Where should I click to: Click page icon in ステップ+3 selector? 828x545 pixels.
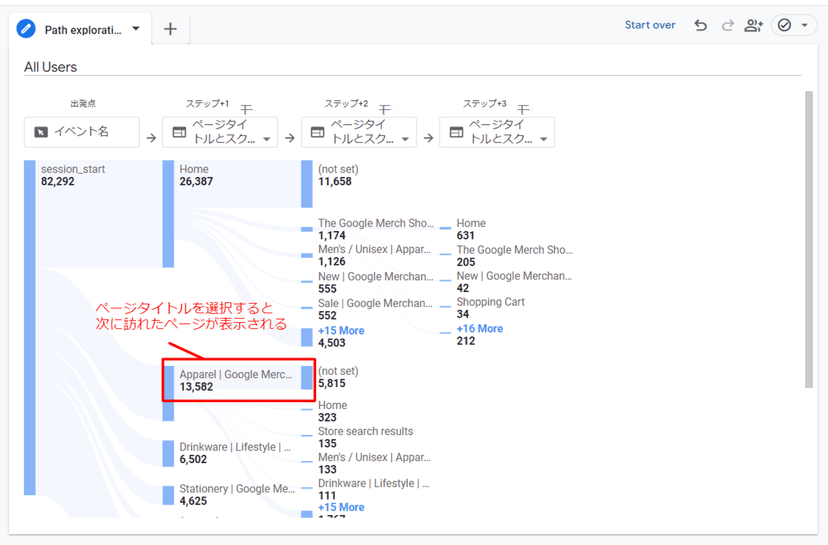point(456,132)
